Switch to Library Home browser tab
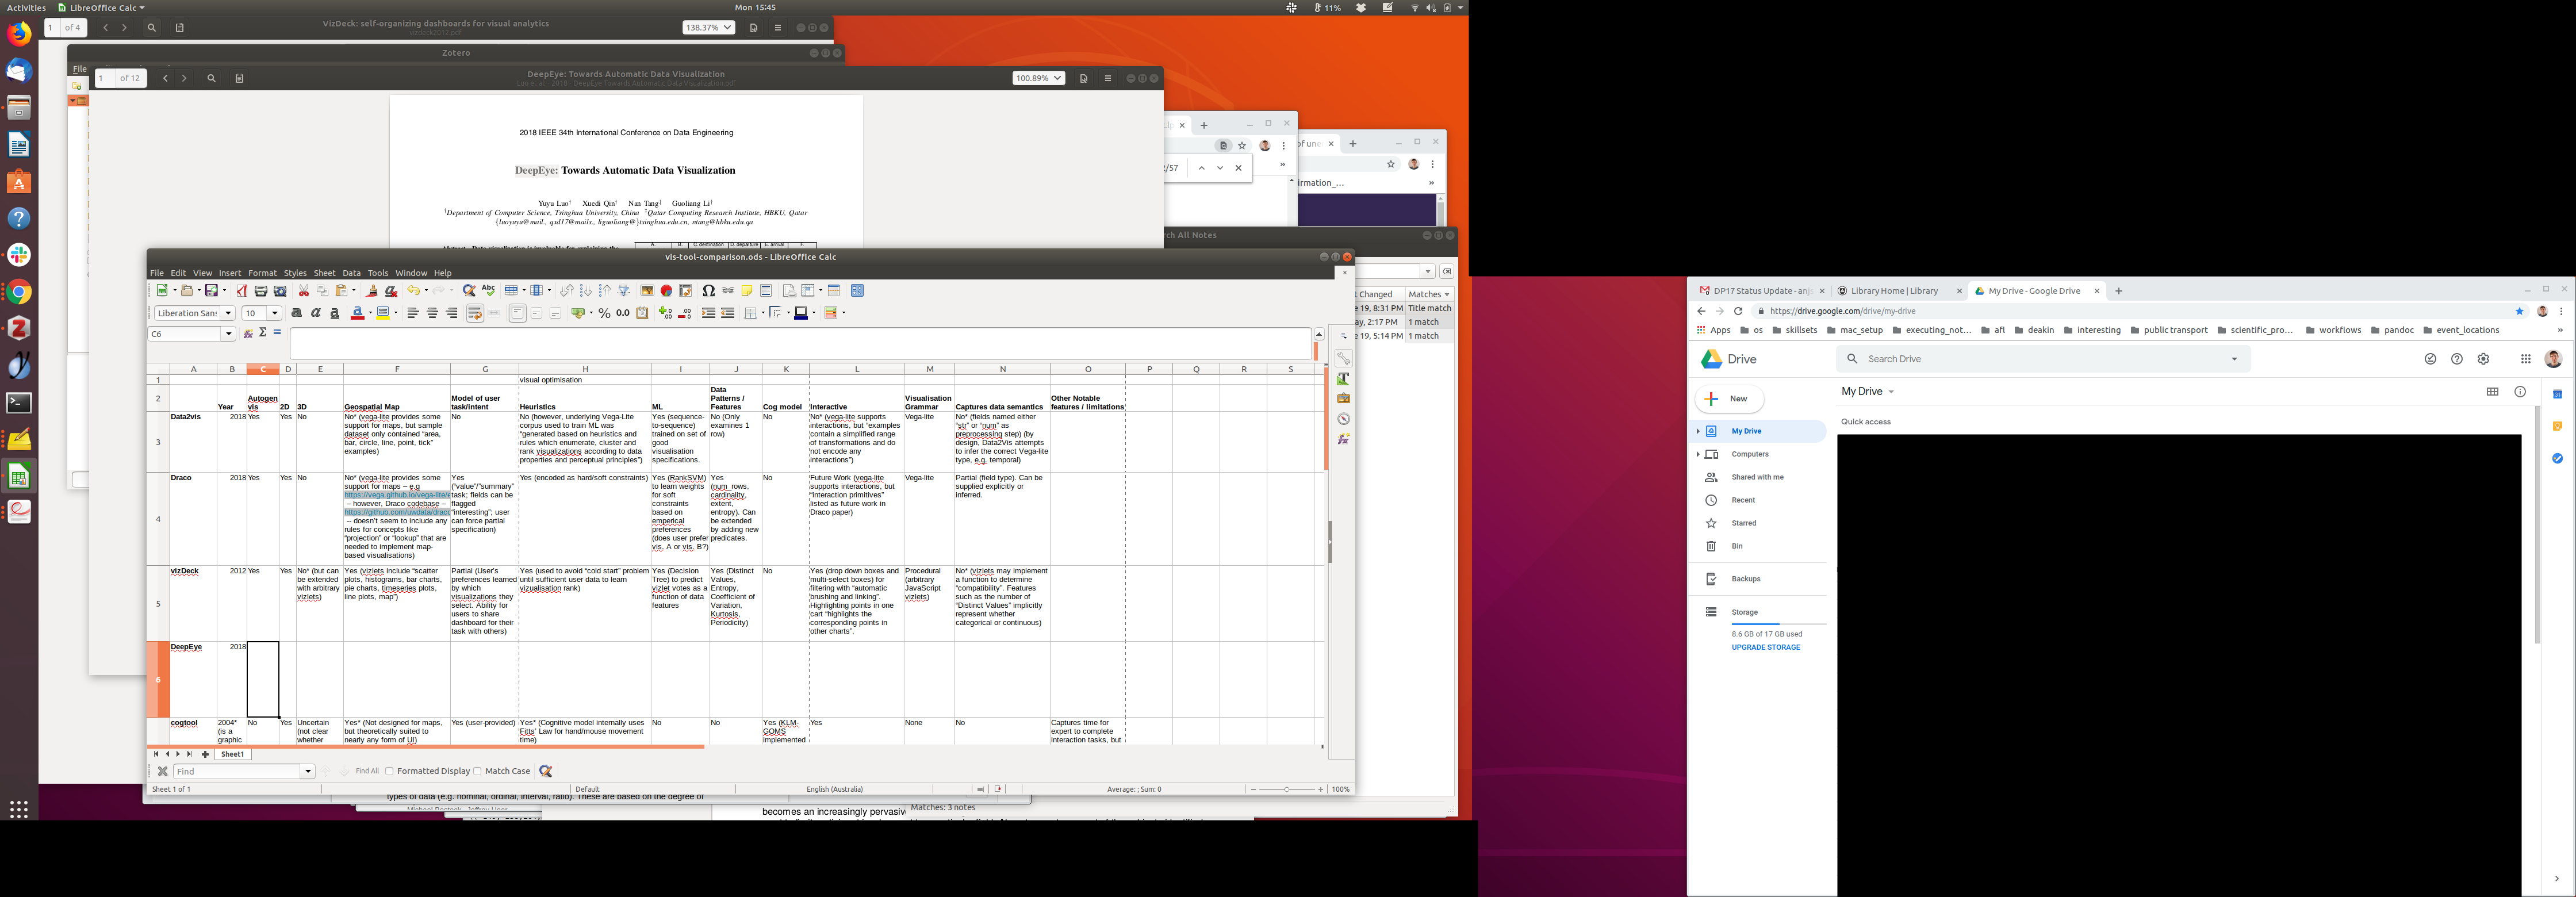The height and width of the screenshot is (897, 2576). (x=1894, y=291)
